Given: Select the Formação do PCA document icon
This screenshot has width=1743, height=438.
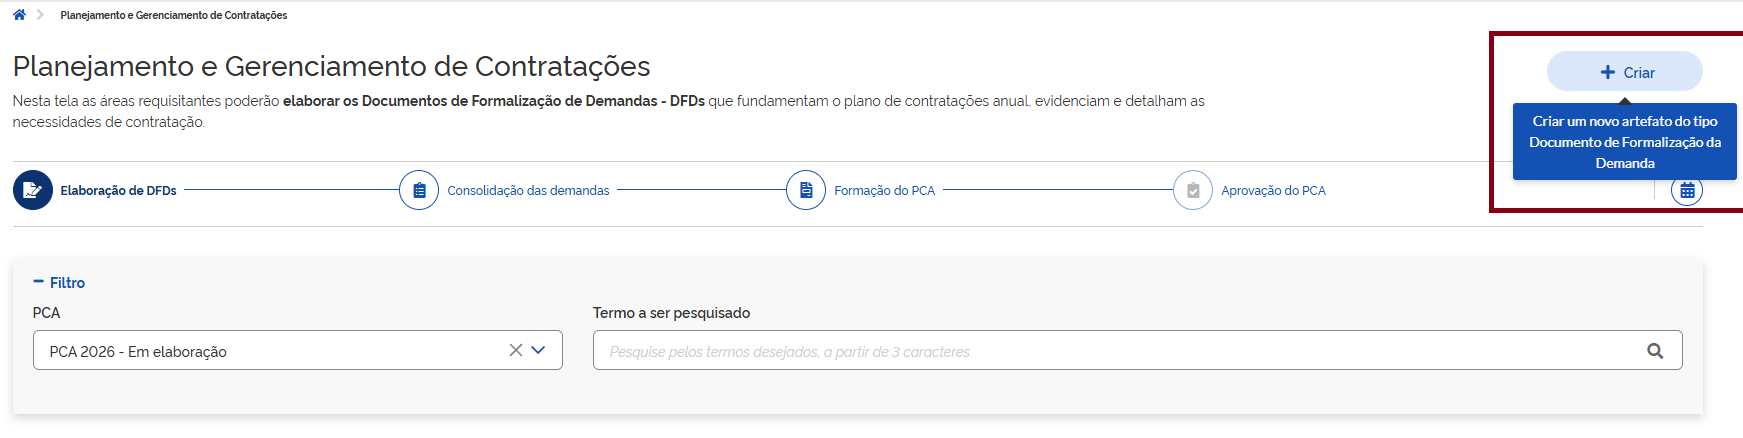Looking at the screenshot, I should (806, 190).
